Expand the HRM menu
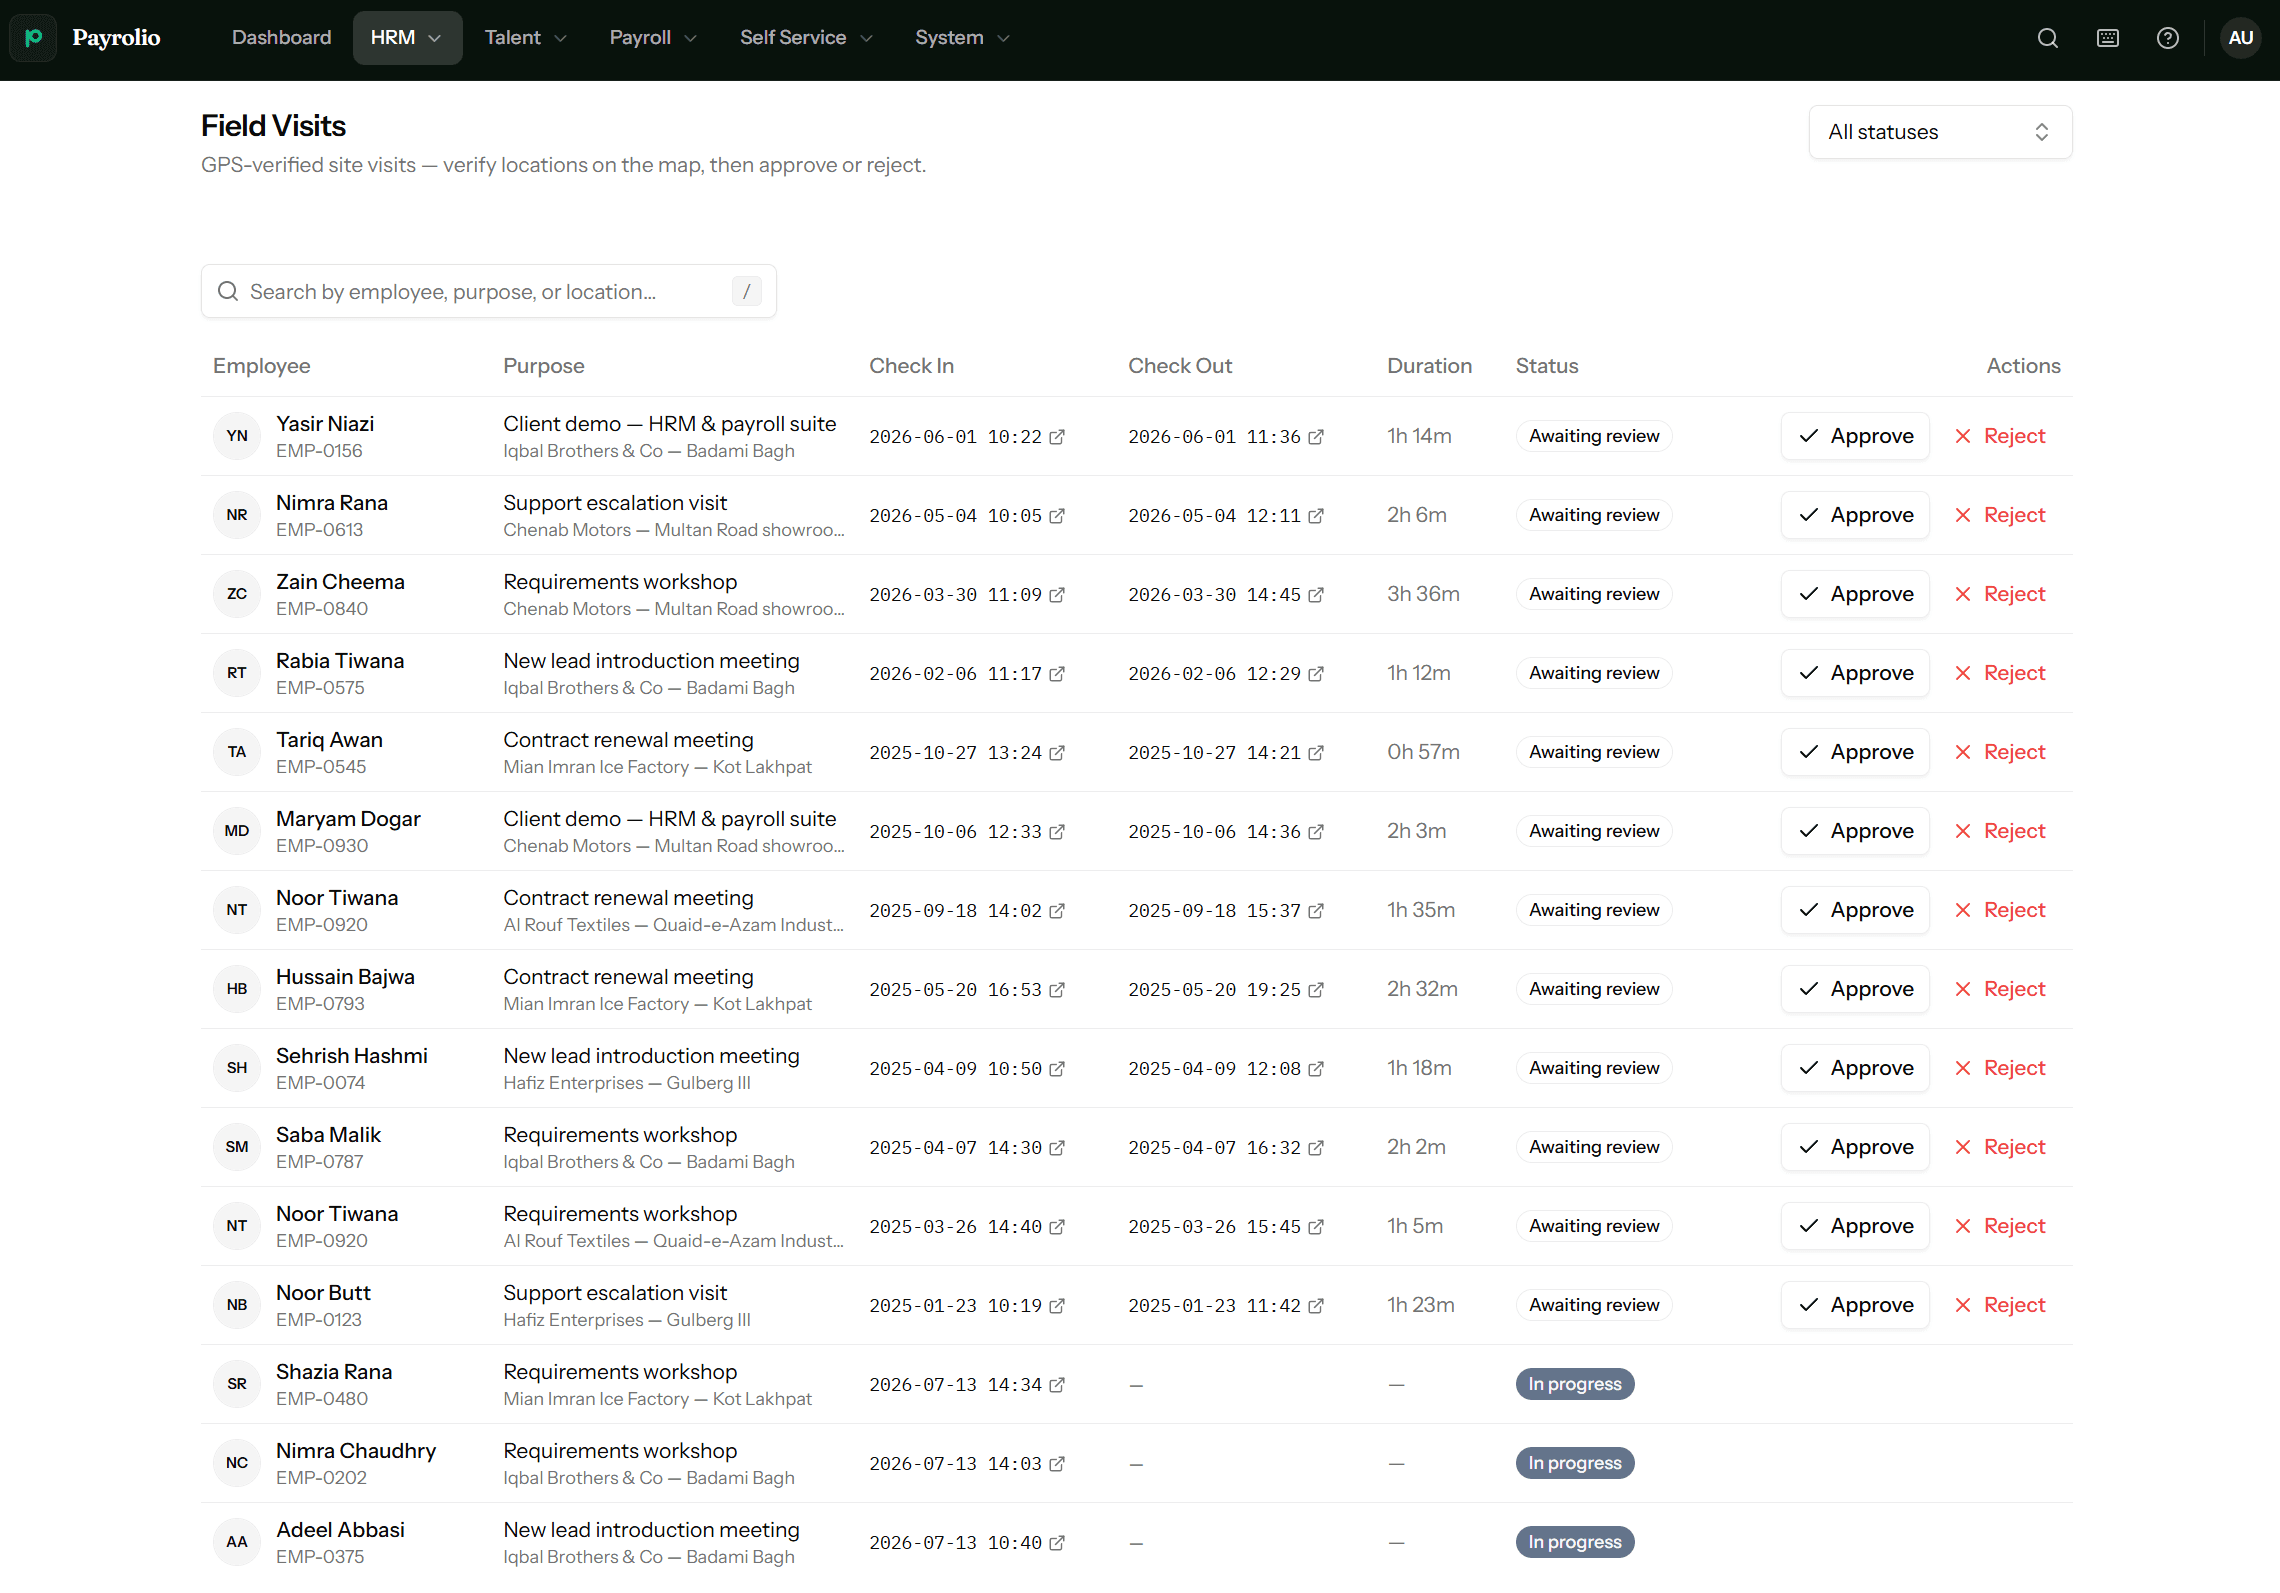This screenshot has width=2280, height=1593. coord(407,38)
